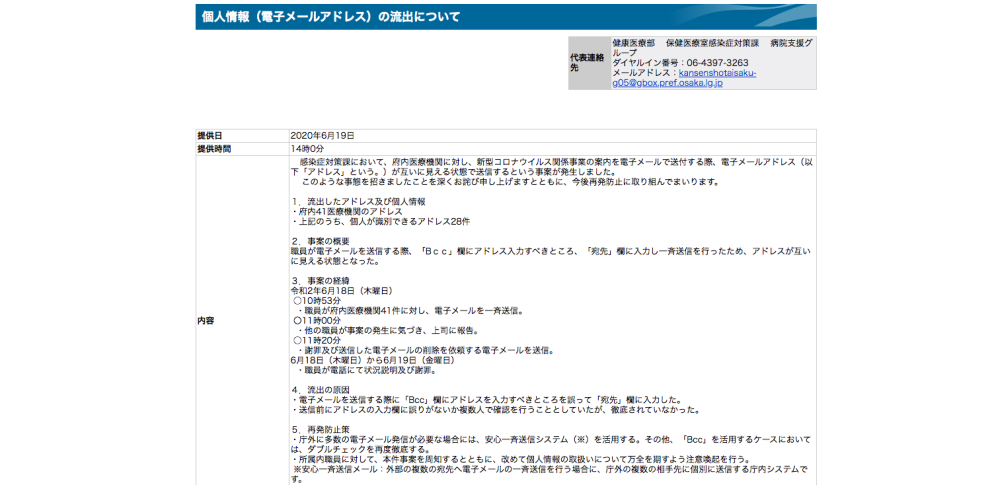Click the 提供時間 row label
The image size is (1000, 485).
tap(214, 149)
